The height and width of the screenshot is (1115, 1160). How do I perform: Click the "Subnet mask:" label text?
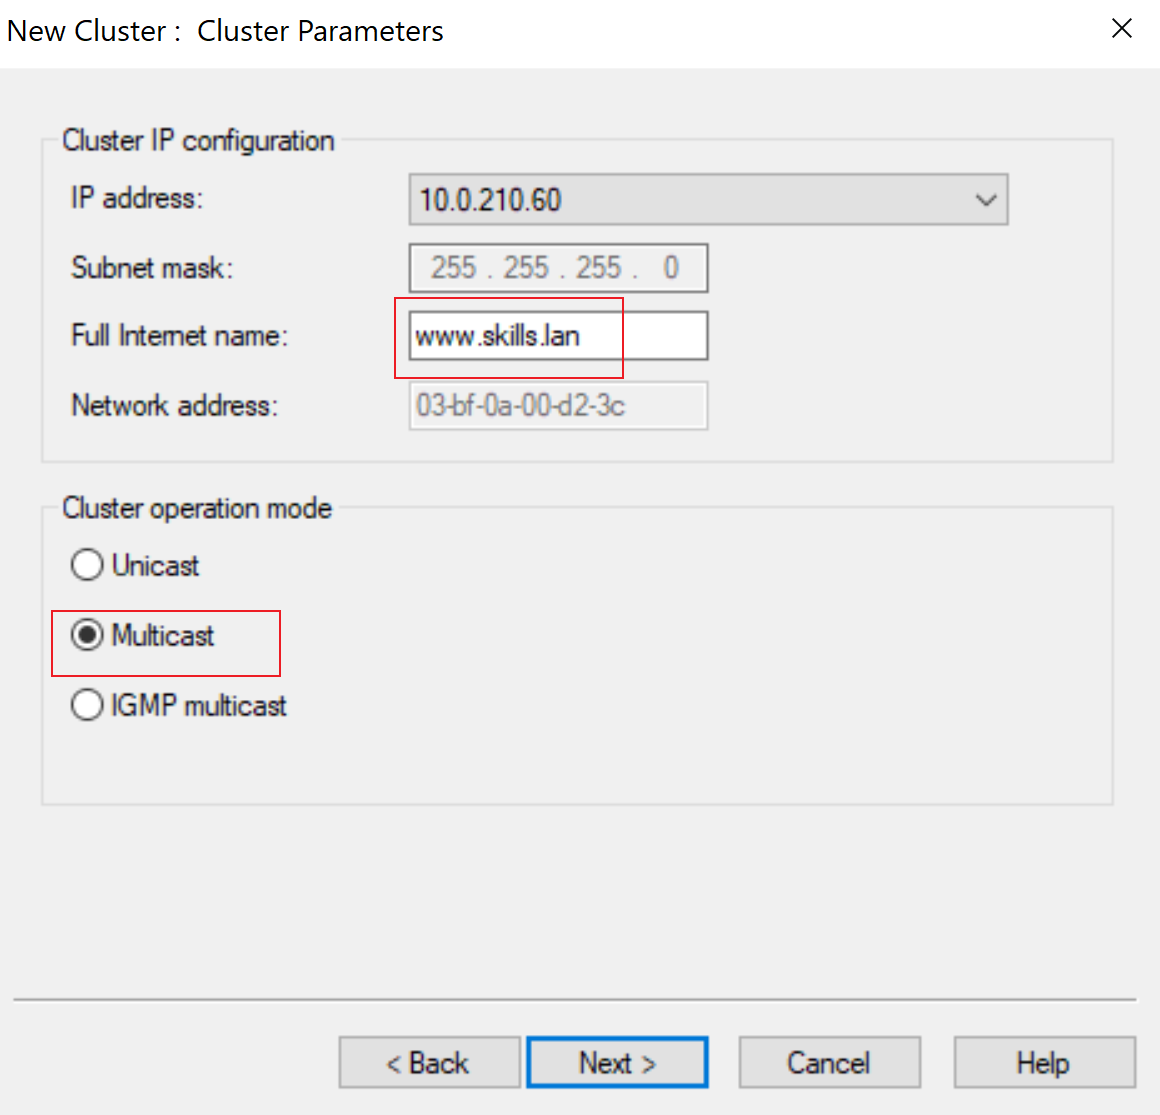(152, 268)
